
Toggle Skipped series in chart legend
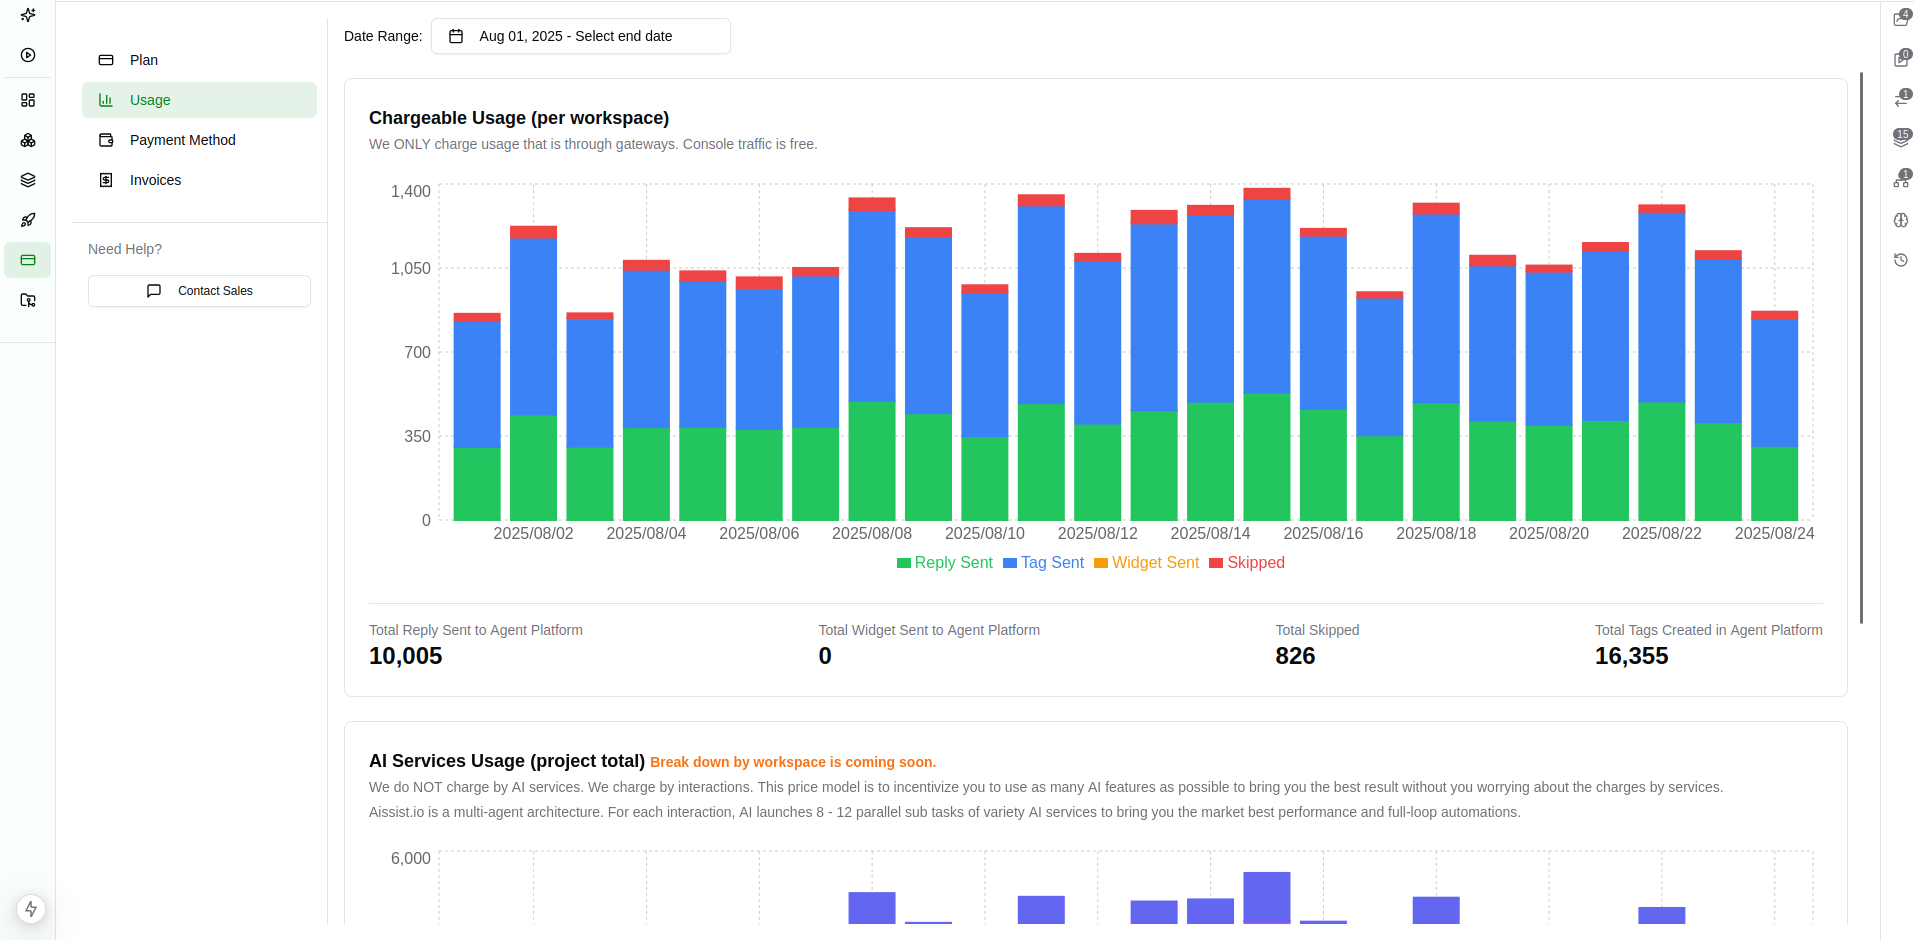[1246, 563]
